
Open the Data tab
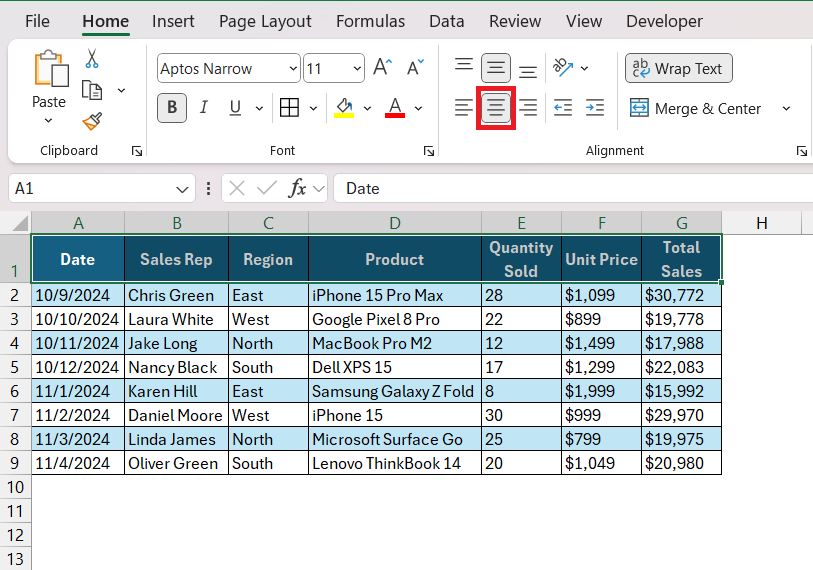click(x=446, y=21)
